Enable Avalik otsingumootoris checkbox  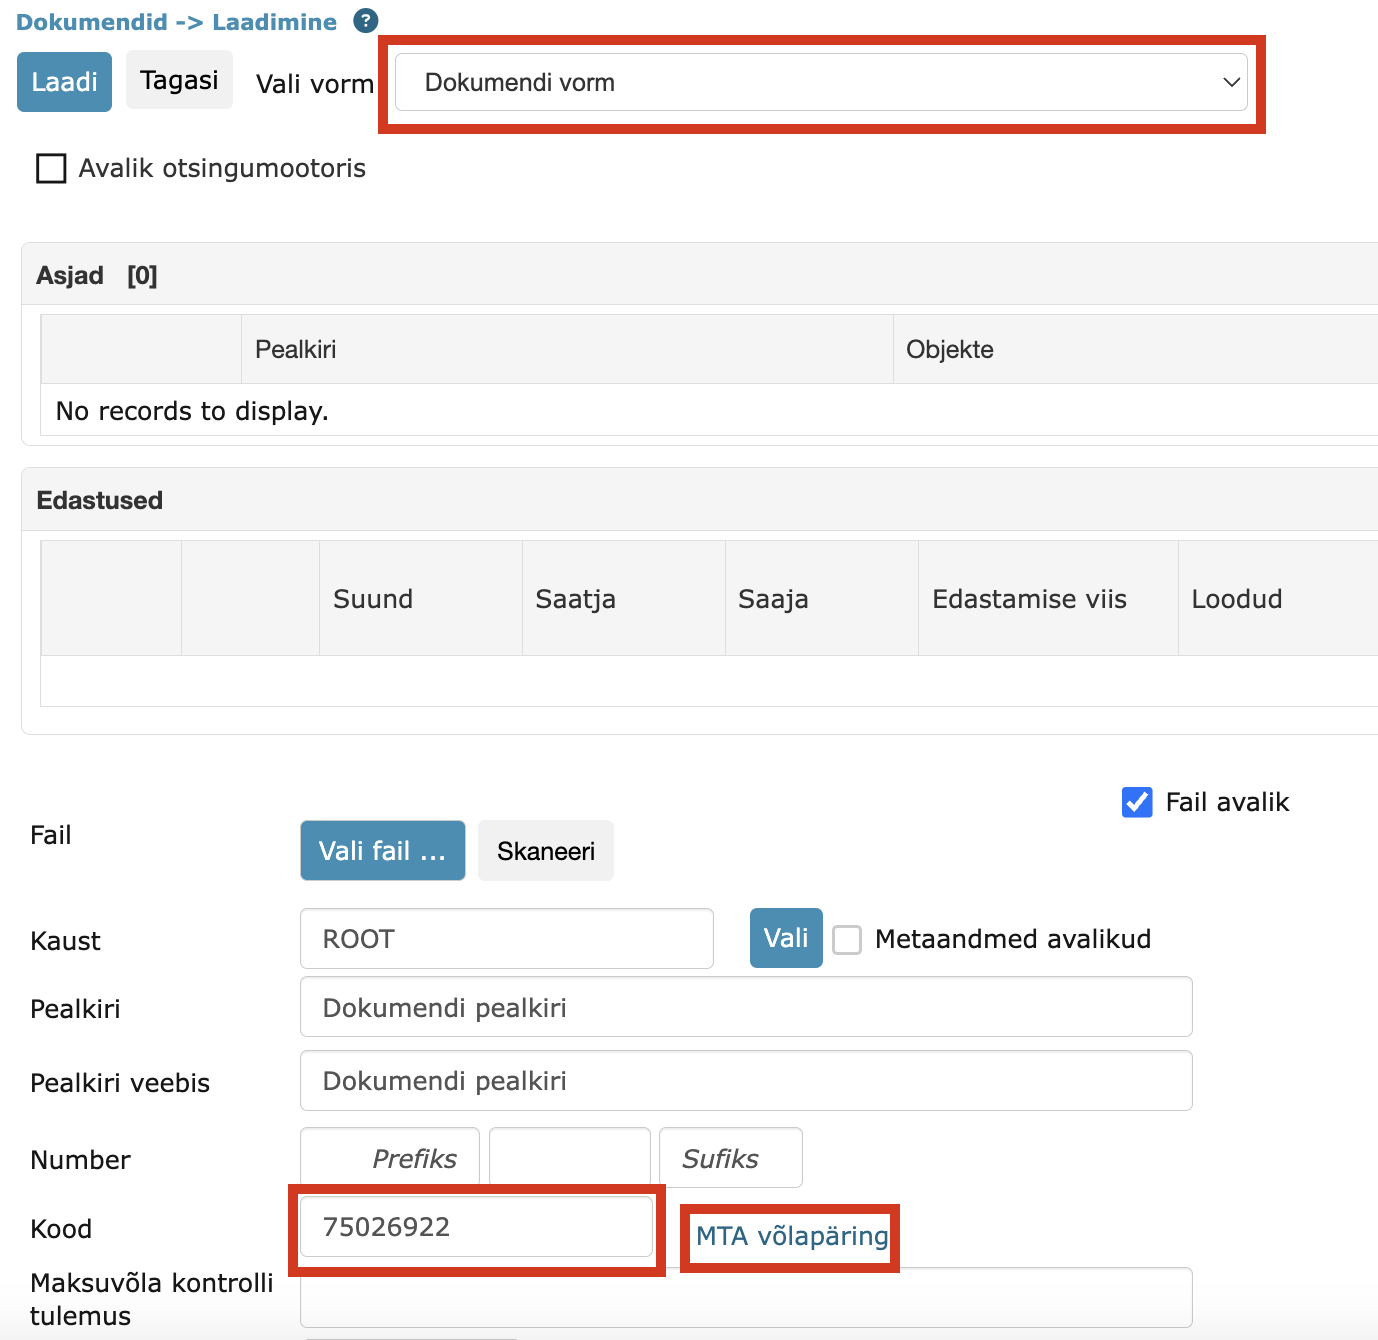(x=51, y=168)
